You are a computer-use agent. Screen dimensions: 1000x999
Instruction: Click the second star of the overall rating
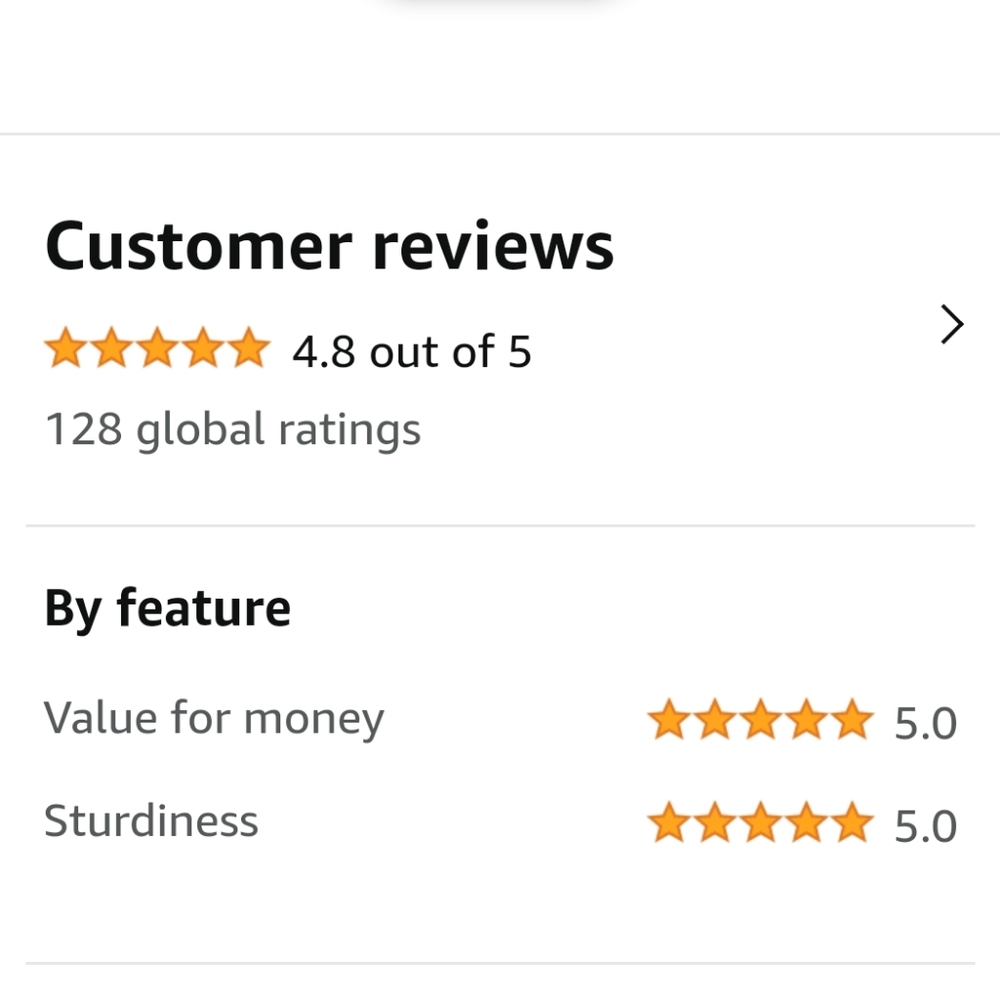pos(111,351)
